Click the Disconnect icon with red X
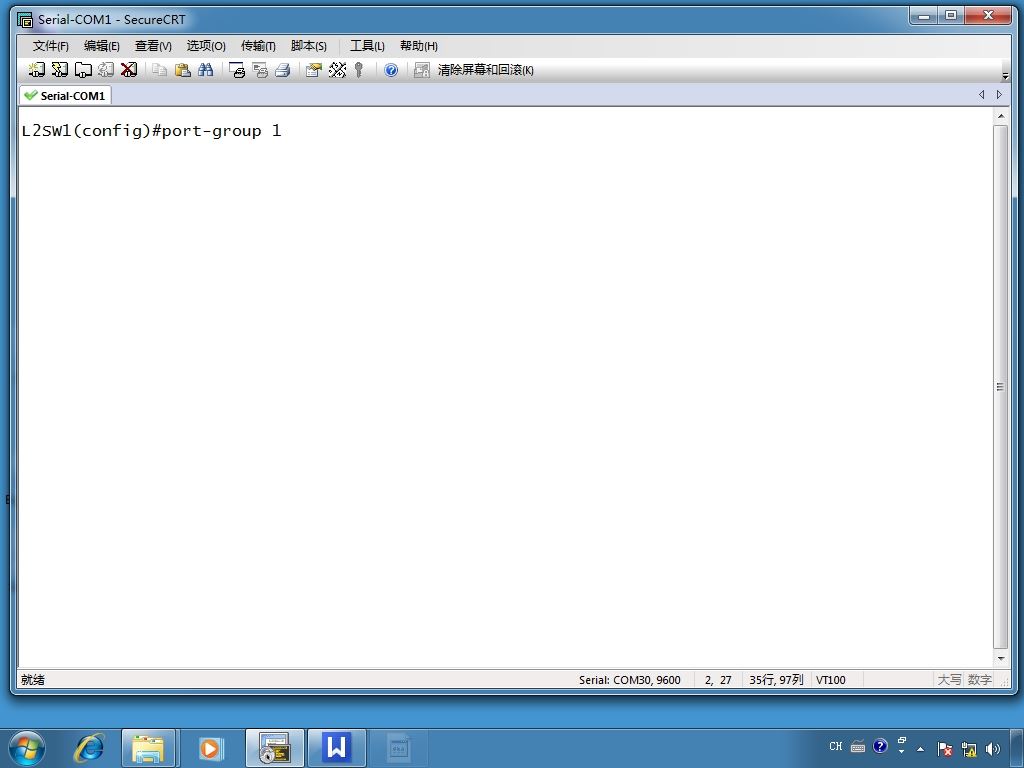This screenshot has height=768, width=1024. tap(129, 70)
